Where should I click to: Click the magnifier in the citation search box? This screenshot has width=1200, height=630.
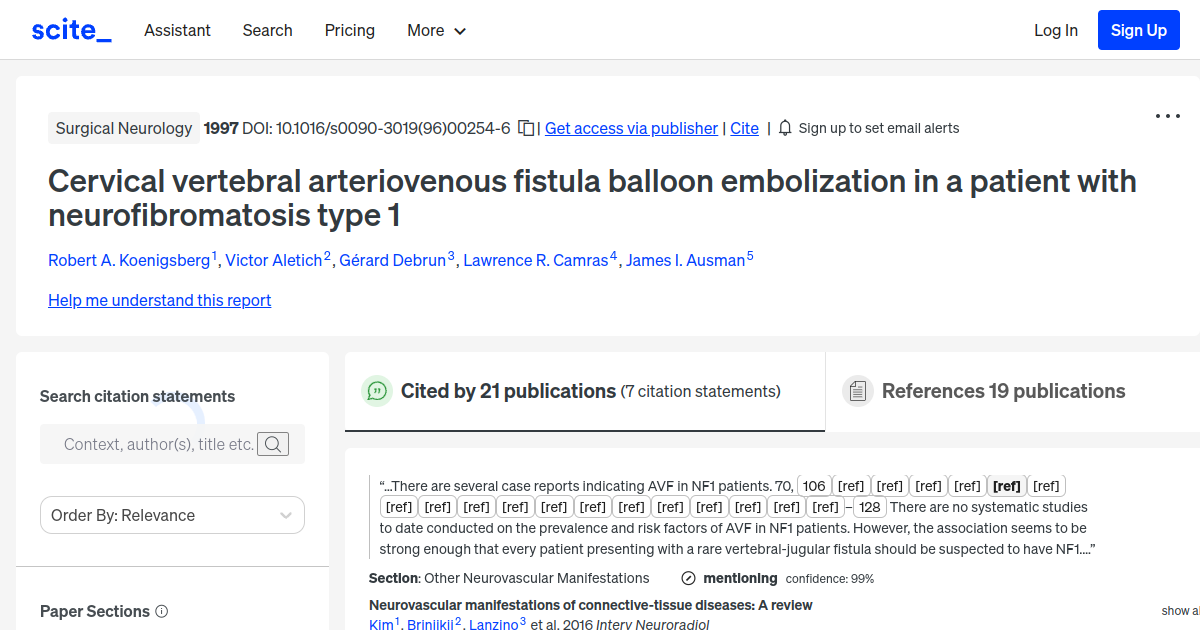pos(272,444)
